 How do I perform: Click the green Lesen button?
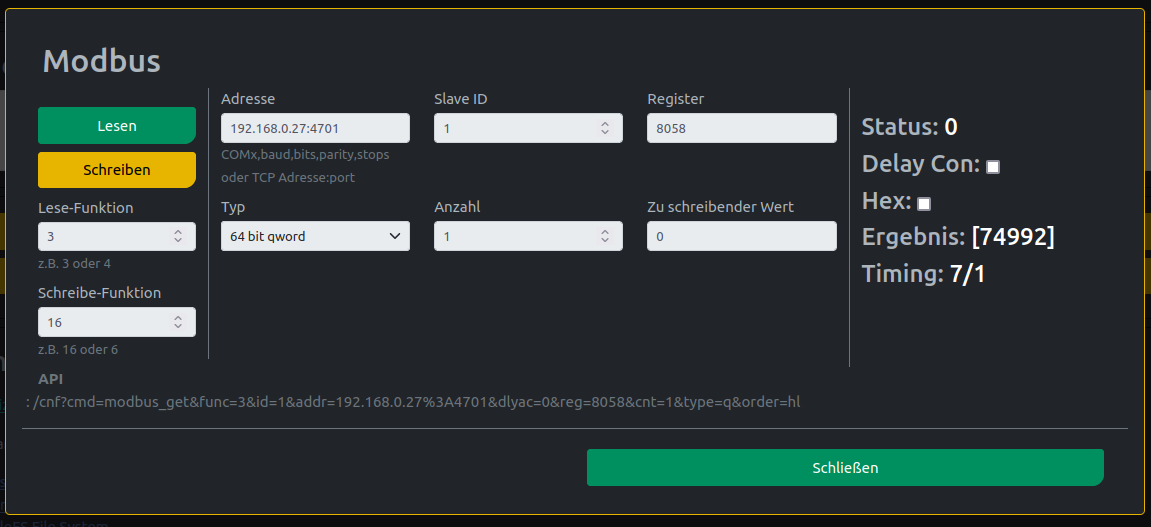[x=117, y=126]
